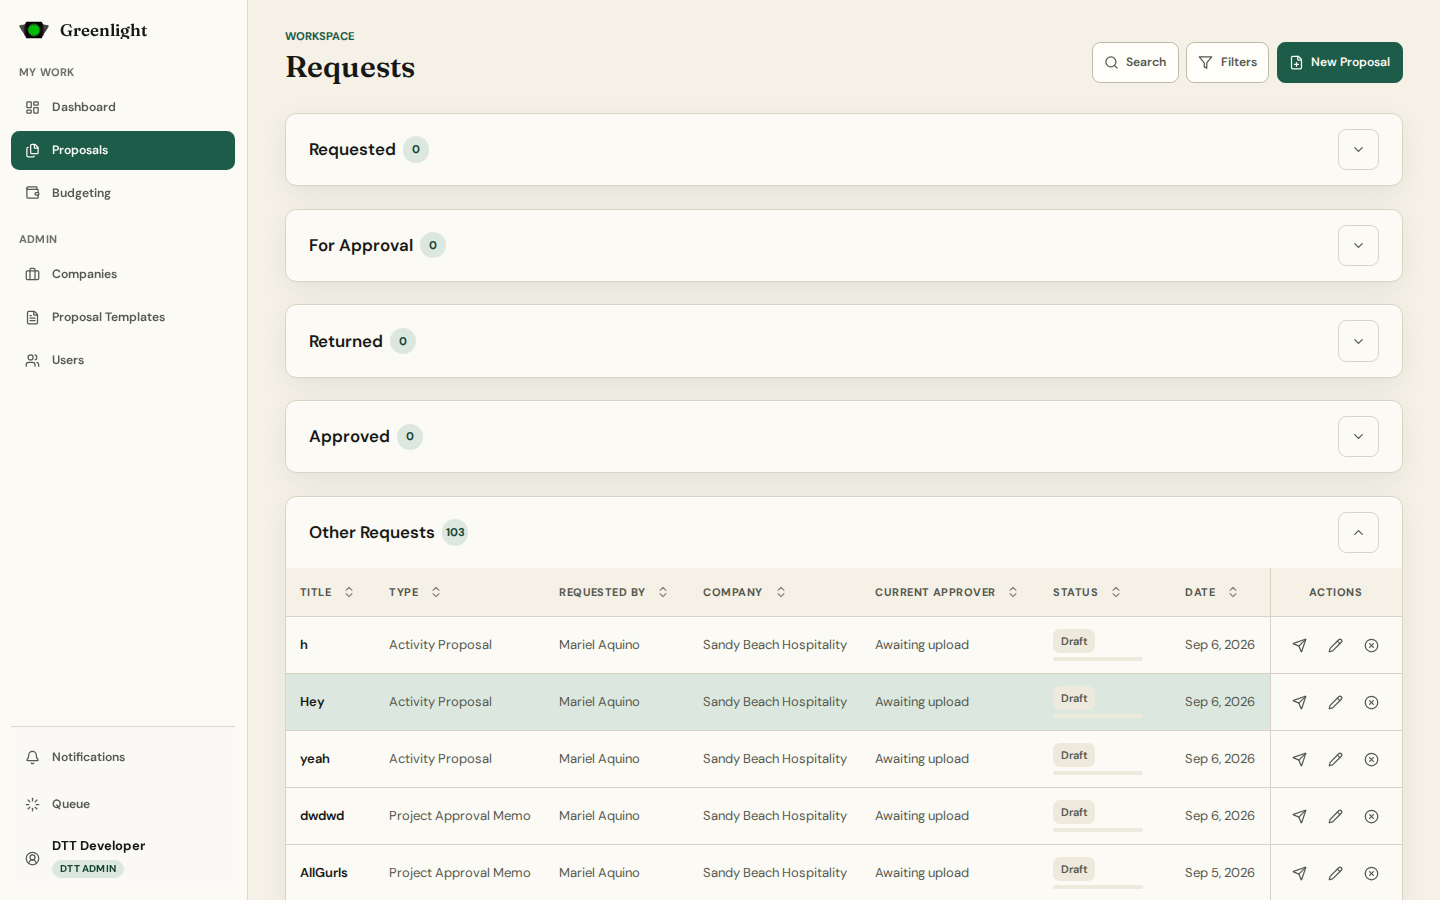
Task: Open Notifications in sidebar
Action: (123, 757)
